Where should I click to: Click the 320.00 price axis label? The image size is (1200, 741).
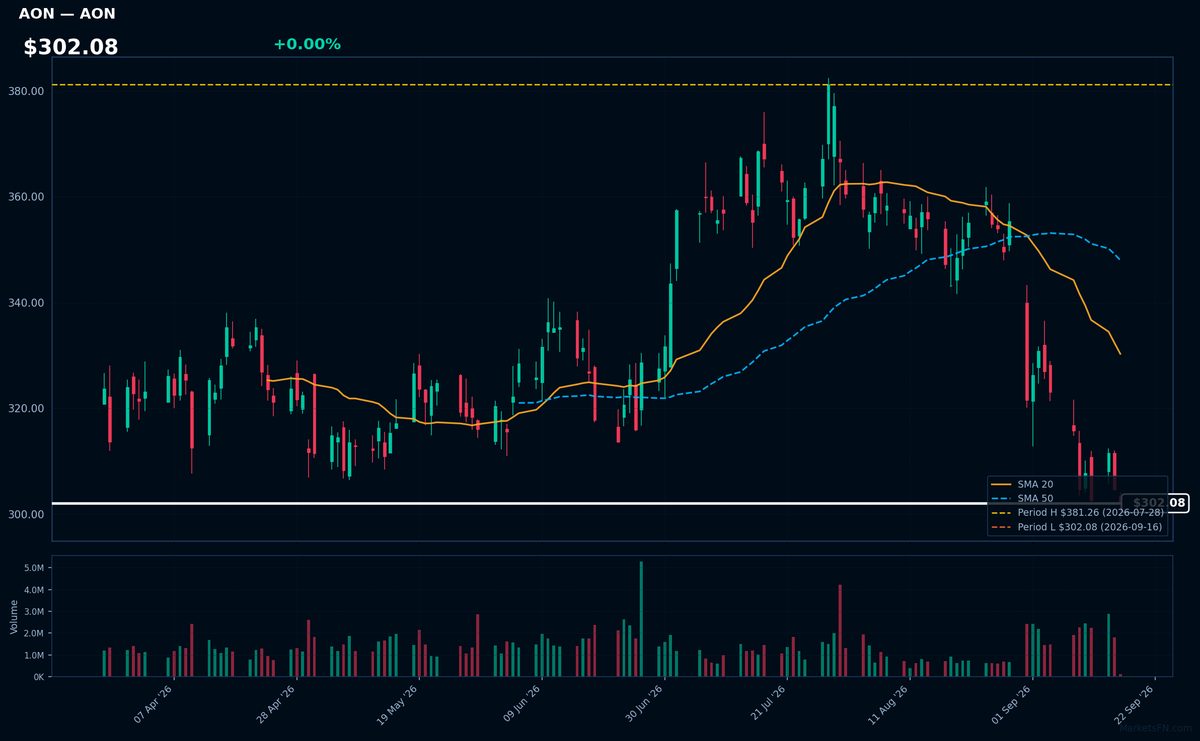(x=26, y=409)
